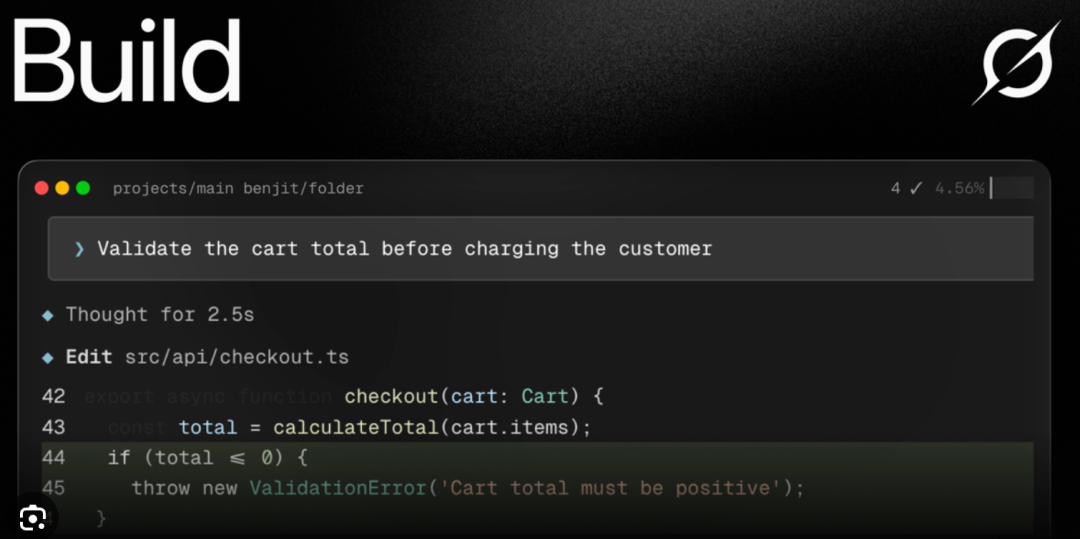1080x539 pixels.
Task: Open image search with the lens icon
Action: tap(33, 517)
